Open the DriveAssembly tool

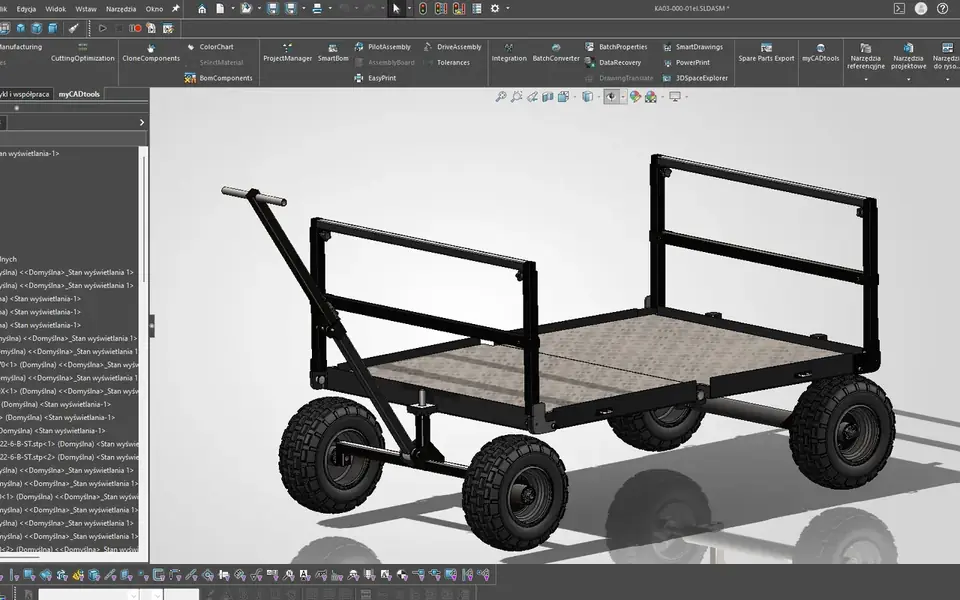pos(452,47)
